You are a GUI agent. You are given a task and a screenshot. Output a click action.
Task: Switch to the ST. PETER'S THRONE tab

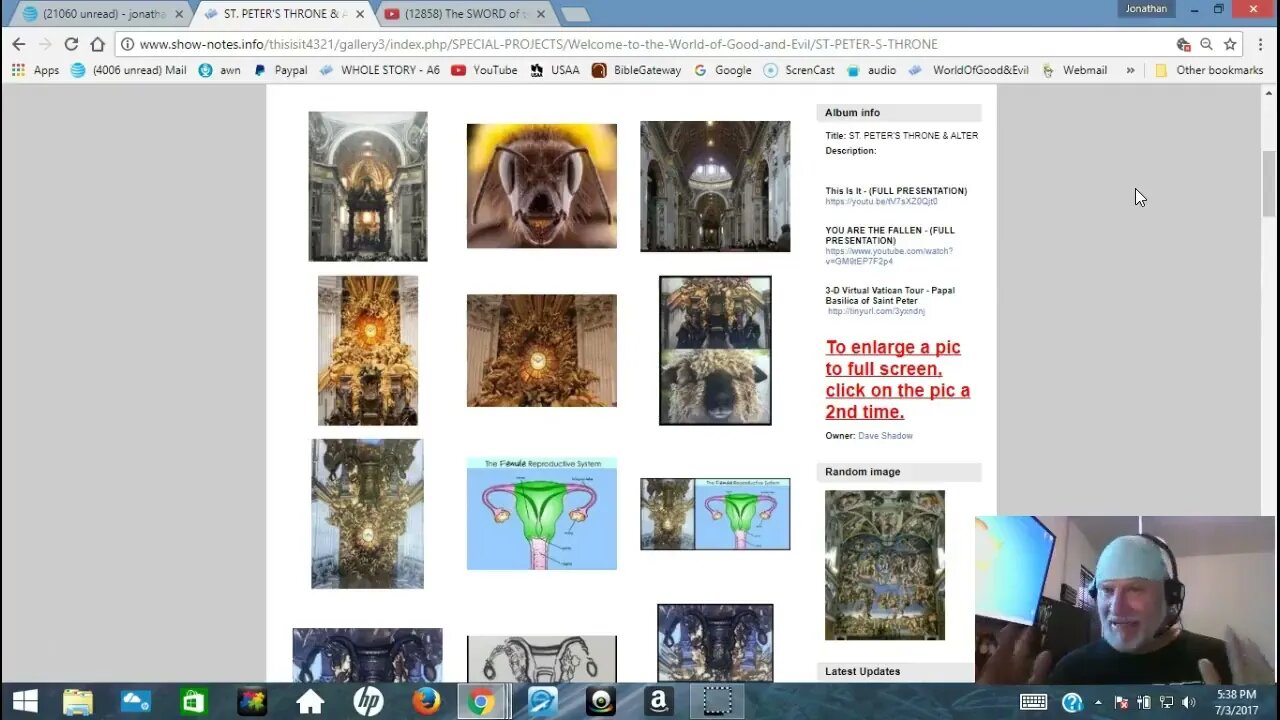pos(283,14)
